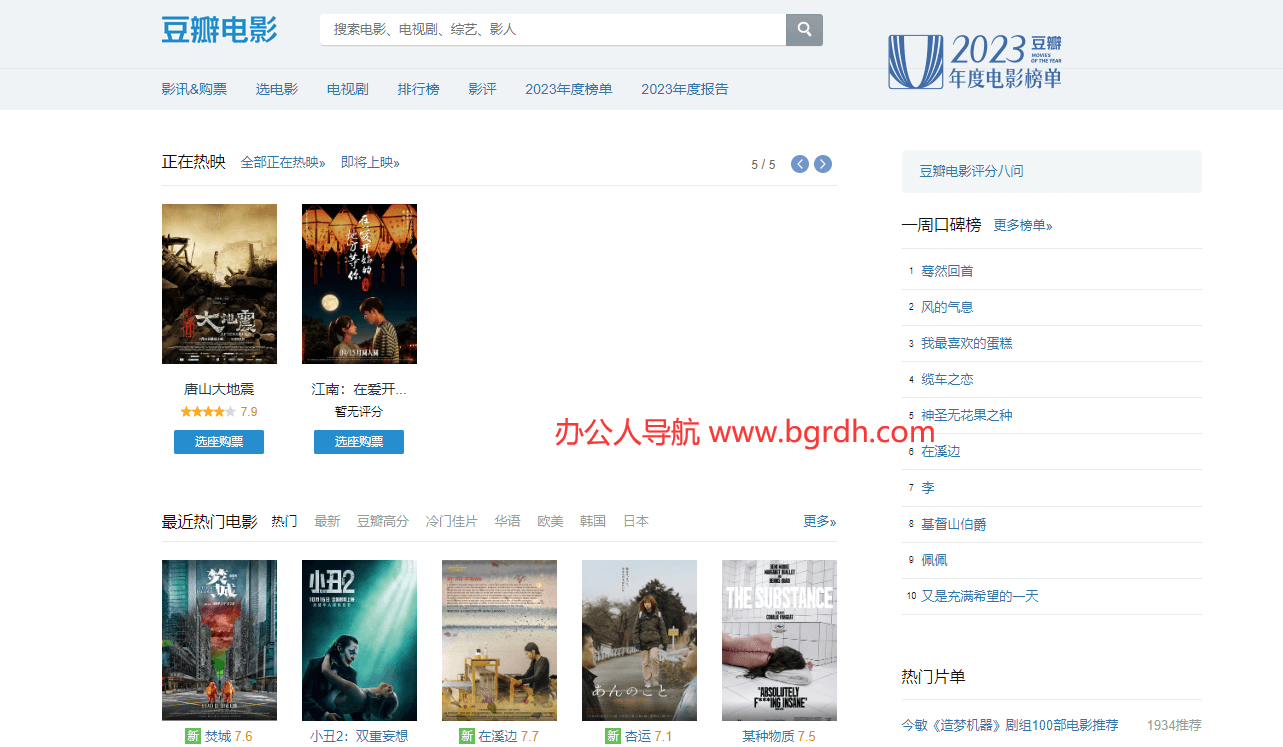This screenshot has width=1283, height=747.
Task: Click the magnifier search button
Action: (804, 30)
